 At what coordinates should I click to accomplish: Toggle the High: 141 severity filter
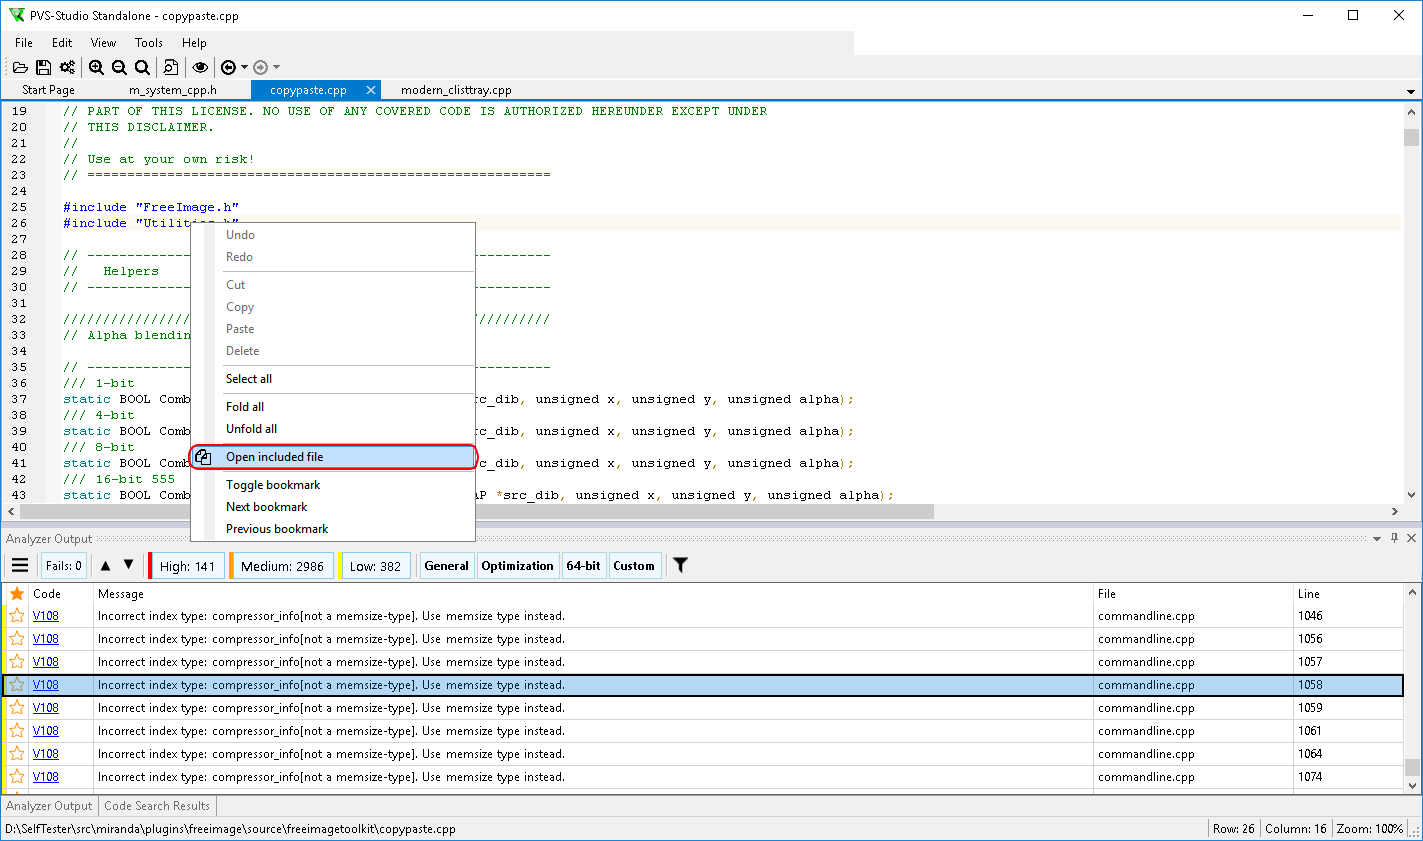point(187,566)
